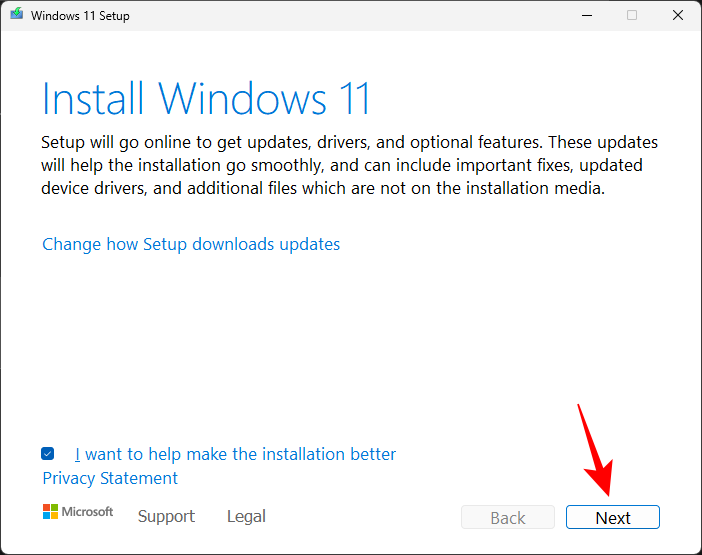Click the disabled Back button

tap(508, 517)
